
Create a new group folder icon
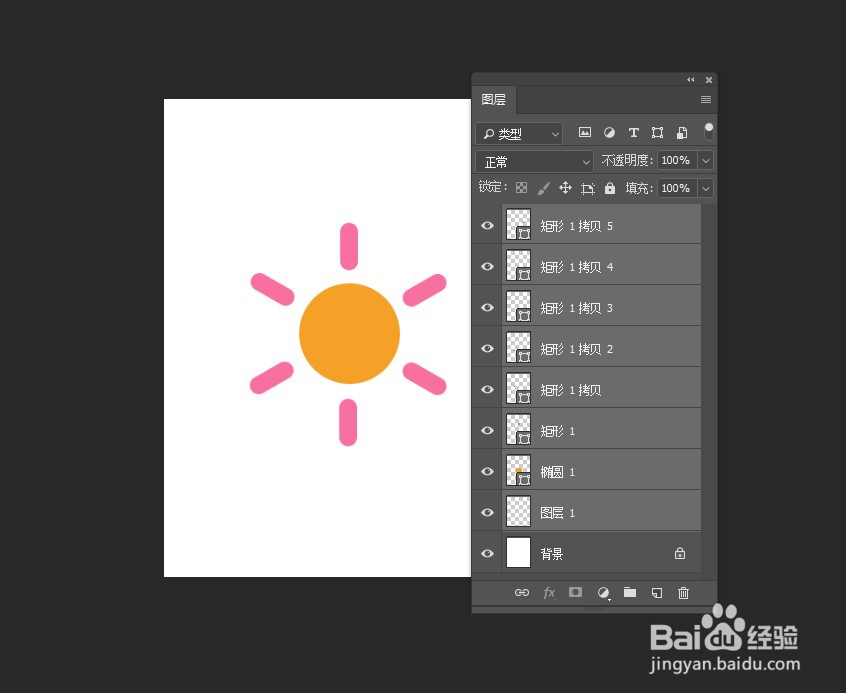[630, 592]
